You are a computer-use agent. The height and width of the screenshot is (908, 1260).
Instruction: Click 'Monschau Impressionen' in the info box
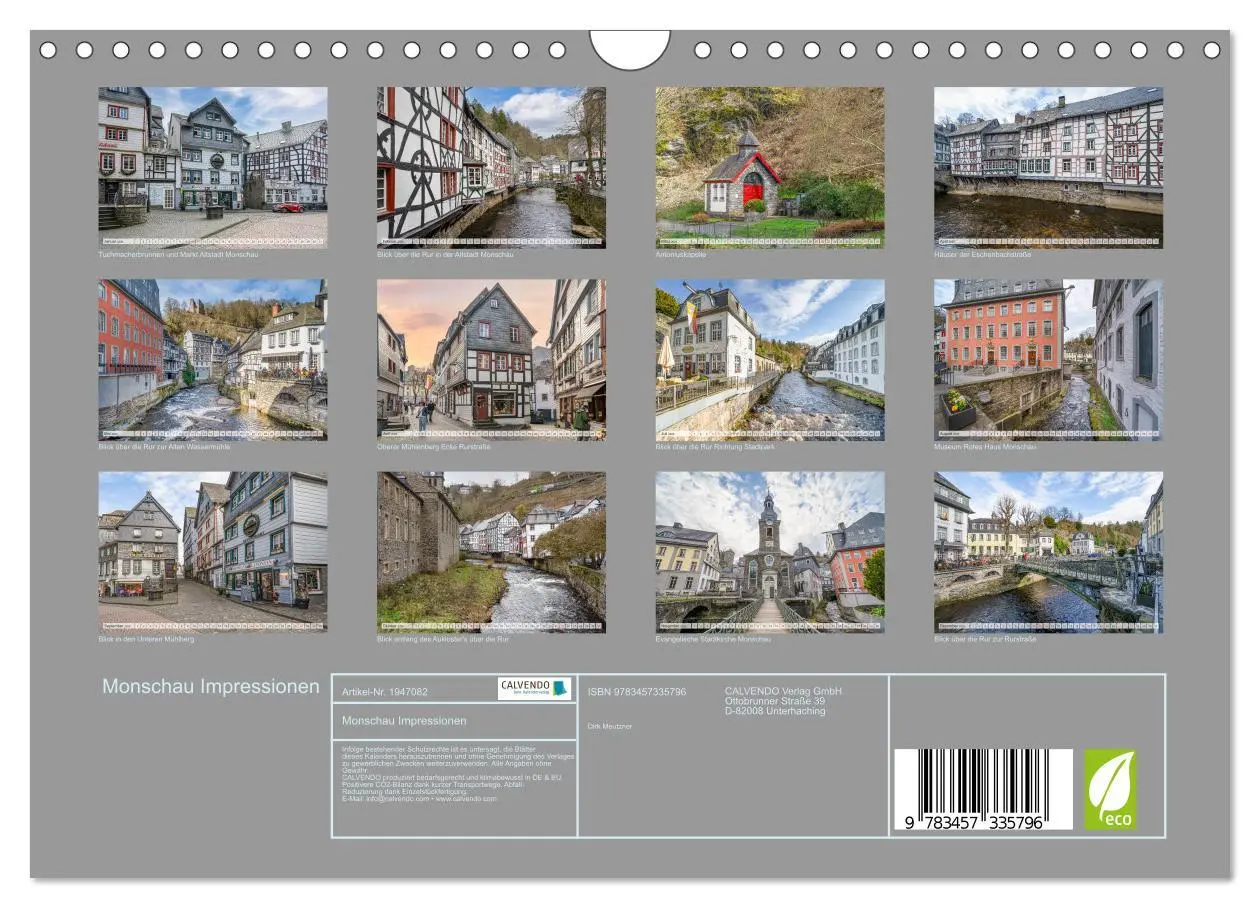click(x=404, y=720)
